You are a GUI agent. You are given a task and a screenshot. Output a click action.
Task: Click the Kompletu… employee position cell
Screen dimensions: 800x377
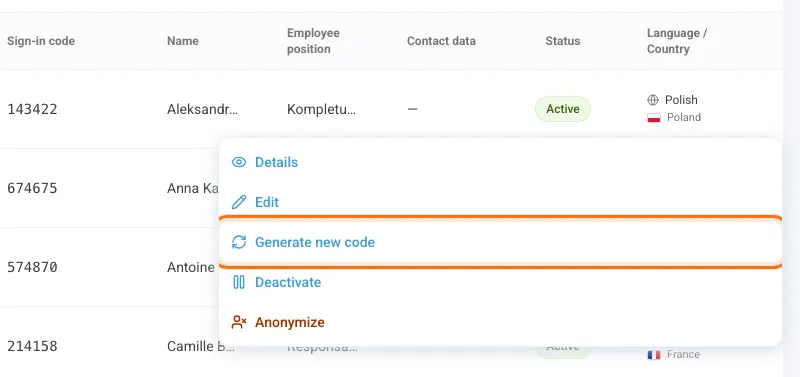(321, 109)
